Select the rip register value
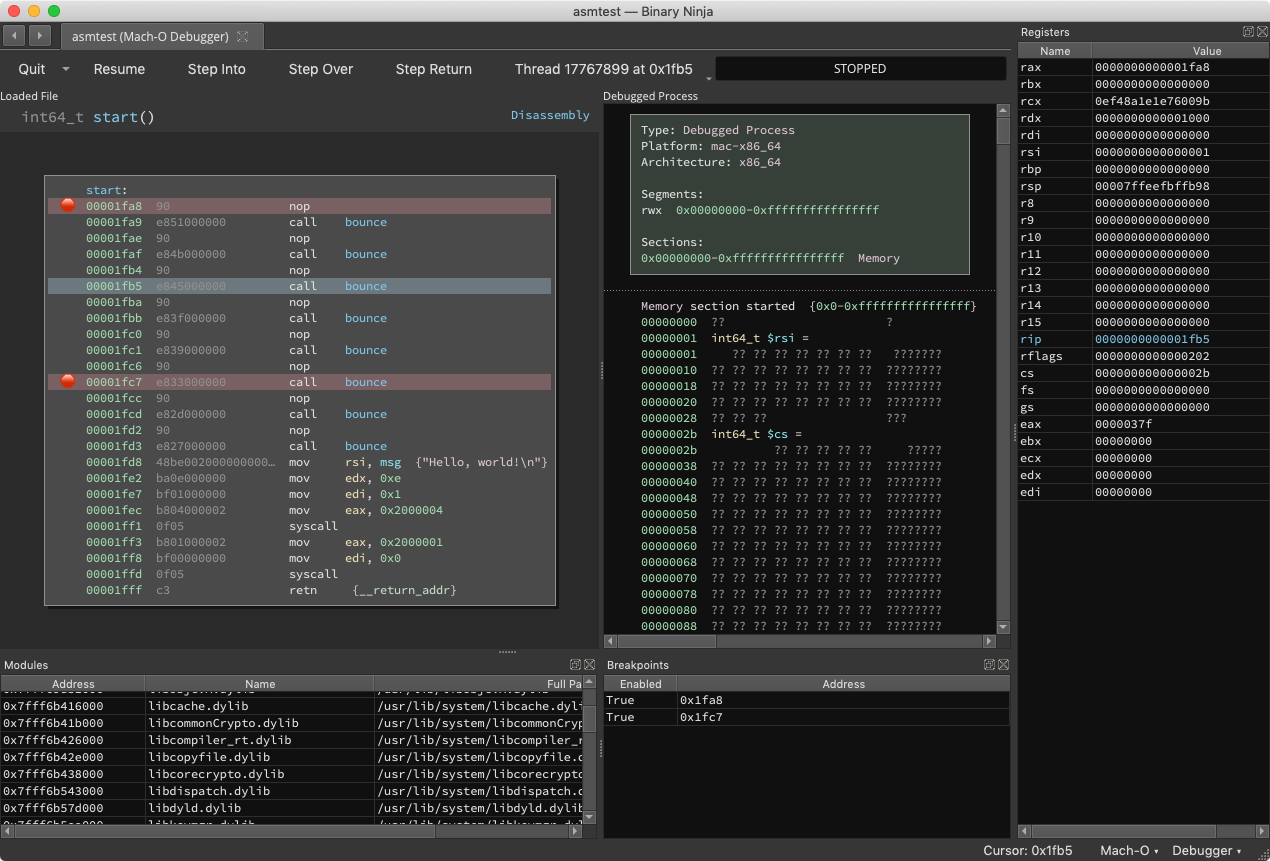The width and height of the screenshot is (1270, 861). click(1152, 339)
